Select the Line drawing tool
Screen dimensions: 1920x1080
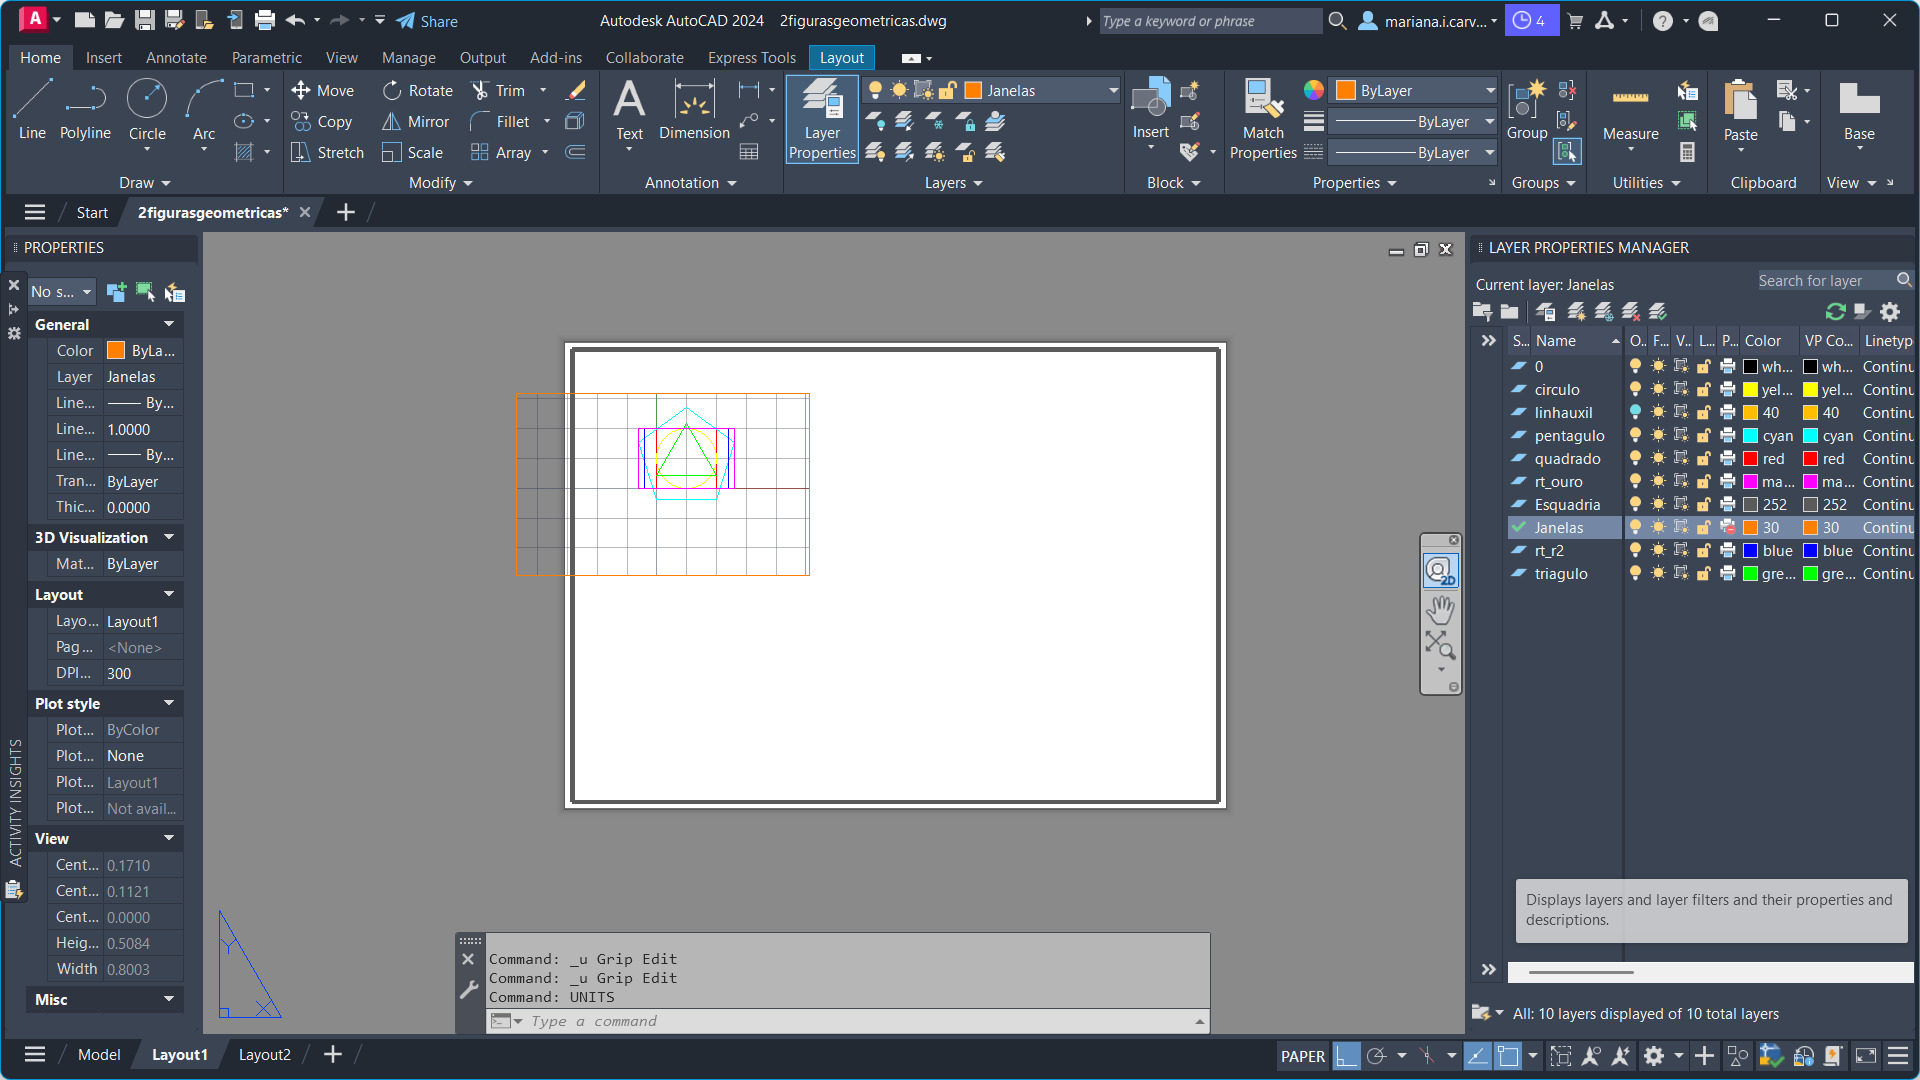point(31,110)
